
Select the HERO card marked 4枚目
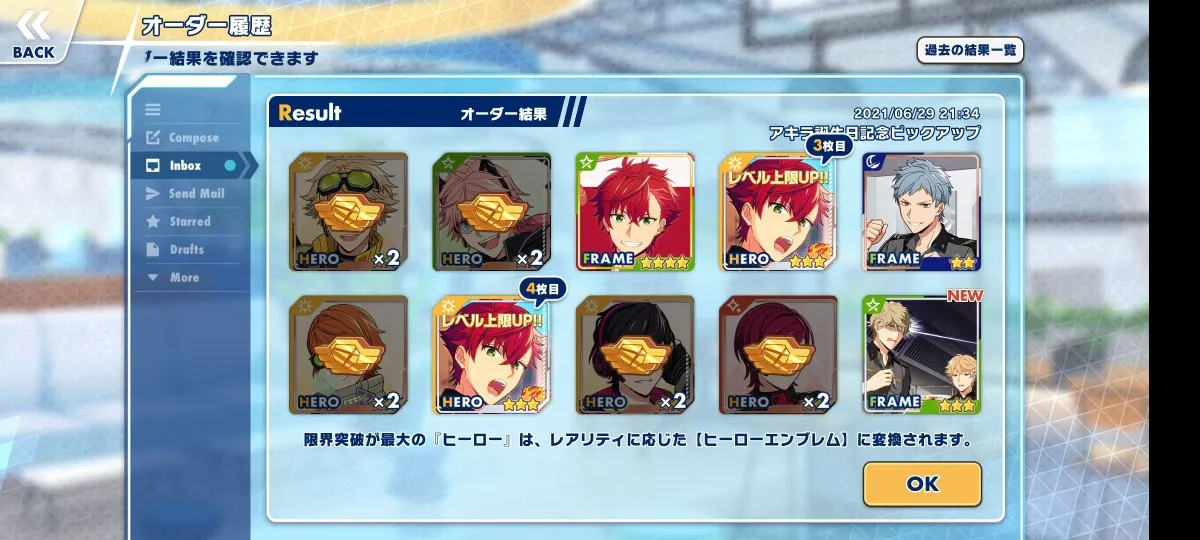tap(492, 355)
